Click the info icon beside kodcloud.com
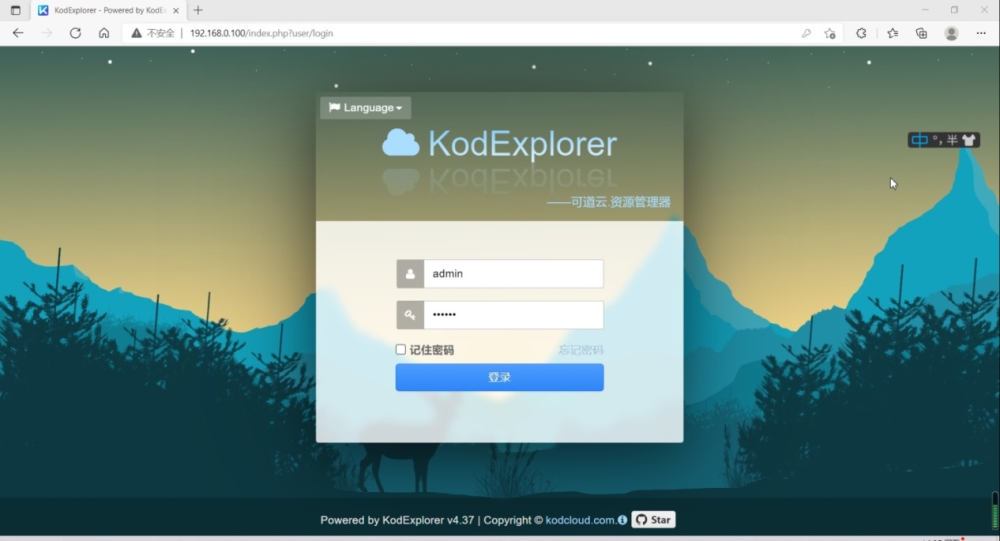The height and width of the screenshot is (541, 1000). pos(623,520)
